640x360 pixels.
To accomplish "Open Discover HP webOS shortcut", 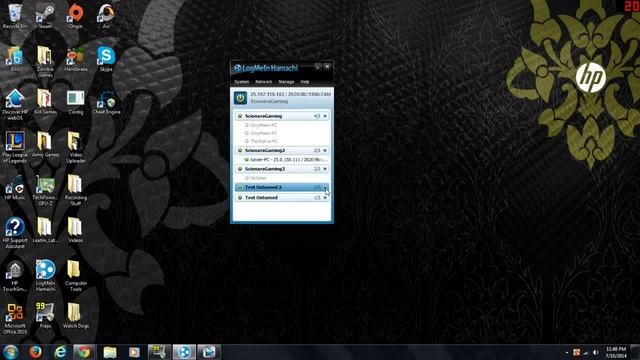I will 15,105.
